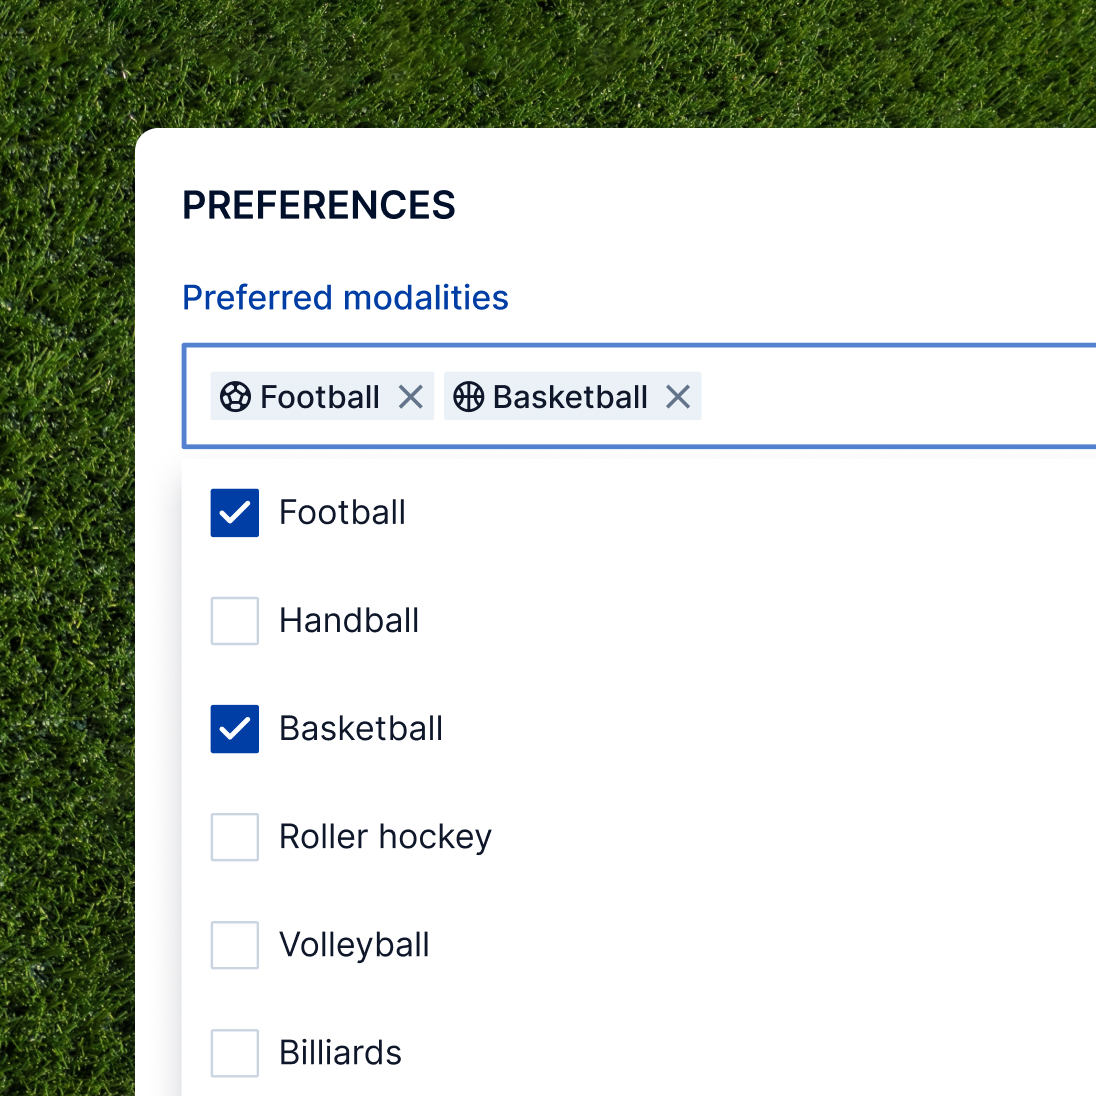Enable the Billiards checkbox
1096x1096 pixels.
point(234,1053)
